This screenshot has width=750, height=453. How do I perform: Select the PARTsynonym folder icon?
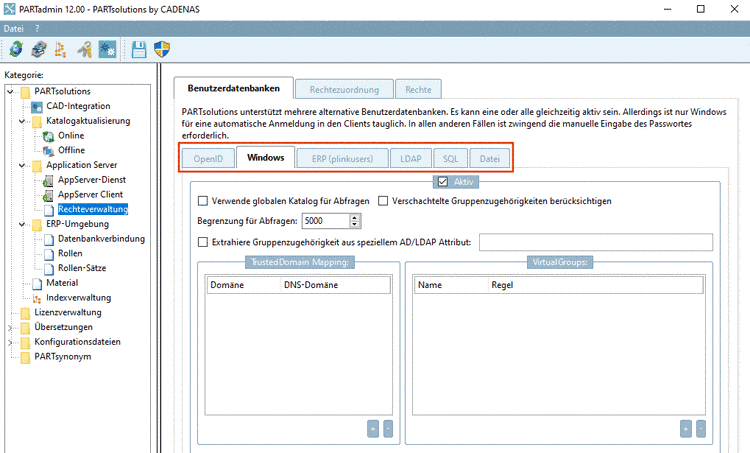click(x=25, y=357)
